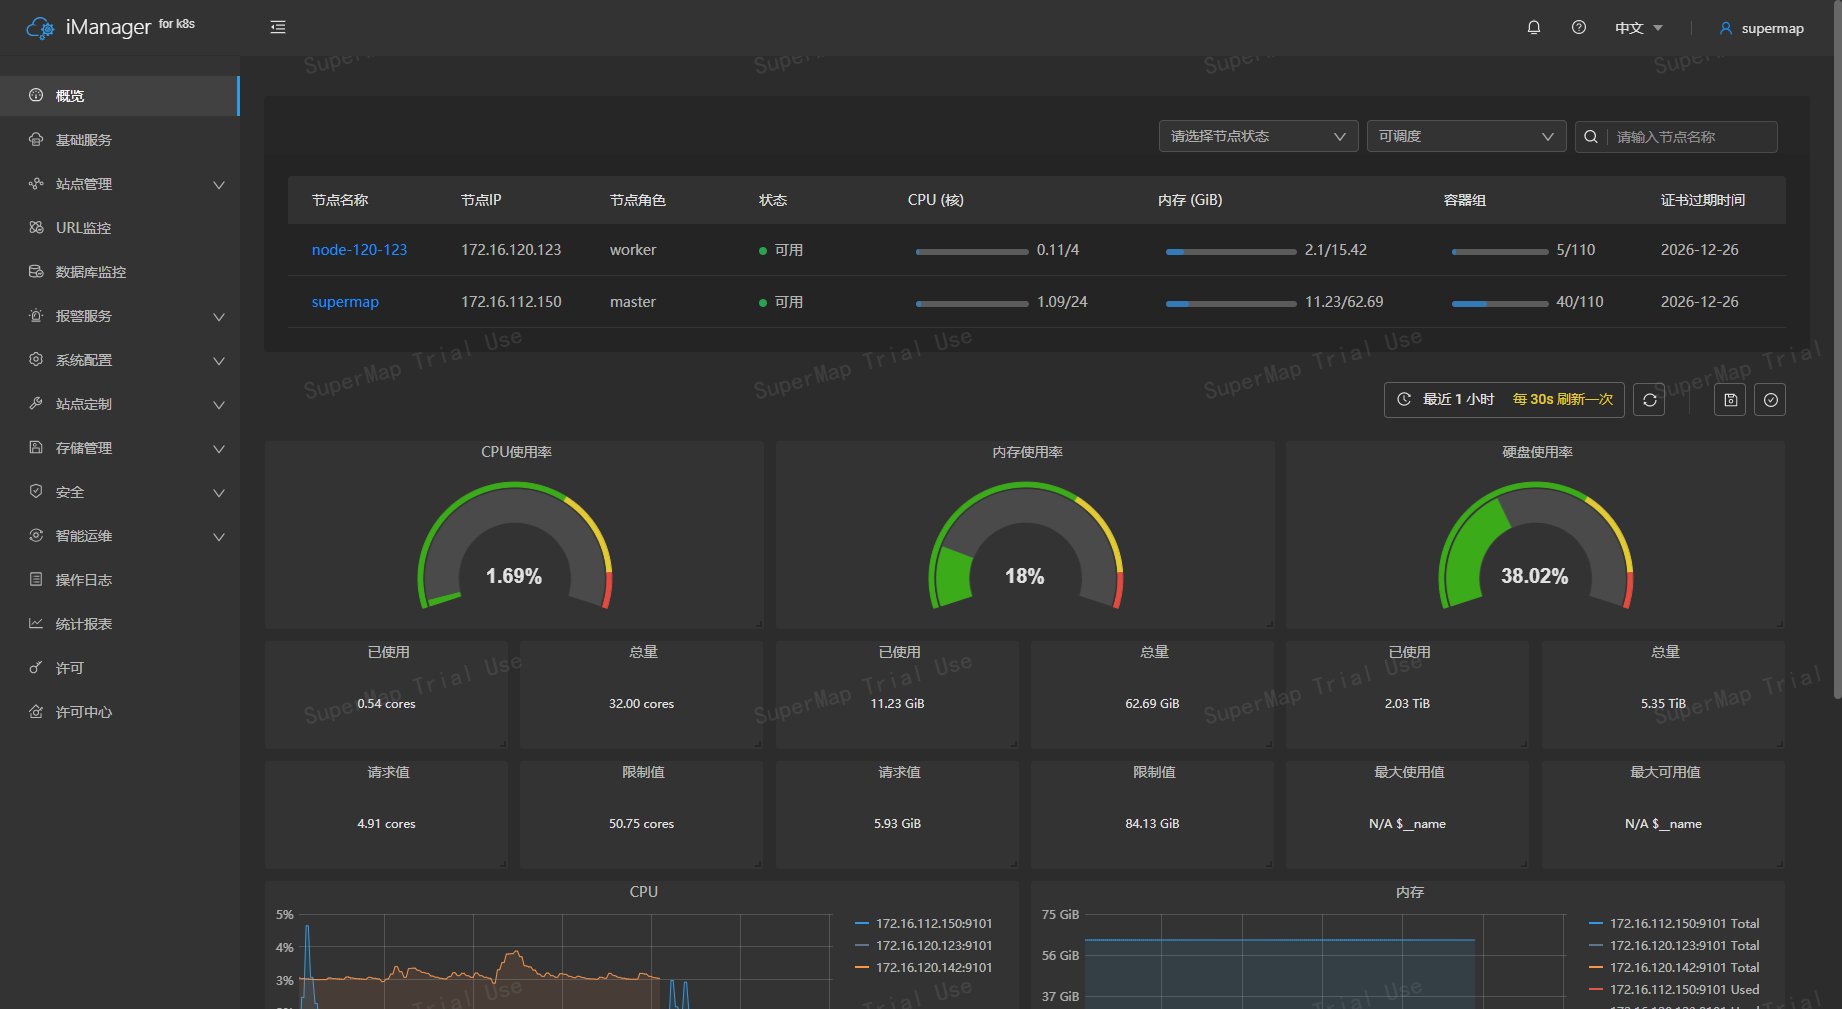Click pod progress bar showing 40/110
Image resolution: width=1842 pixels, height=1009 pixels.
coord(1499,303)
